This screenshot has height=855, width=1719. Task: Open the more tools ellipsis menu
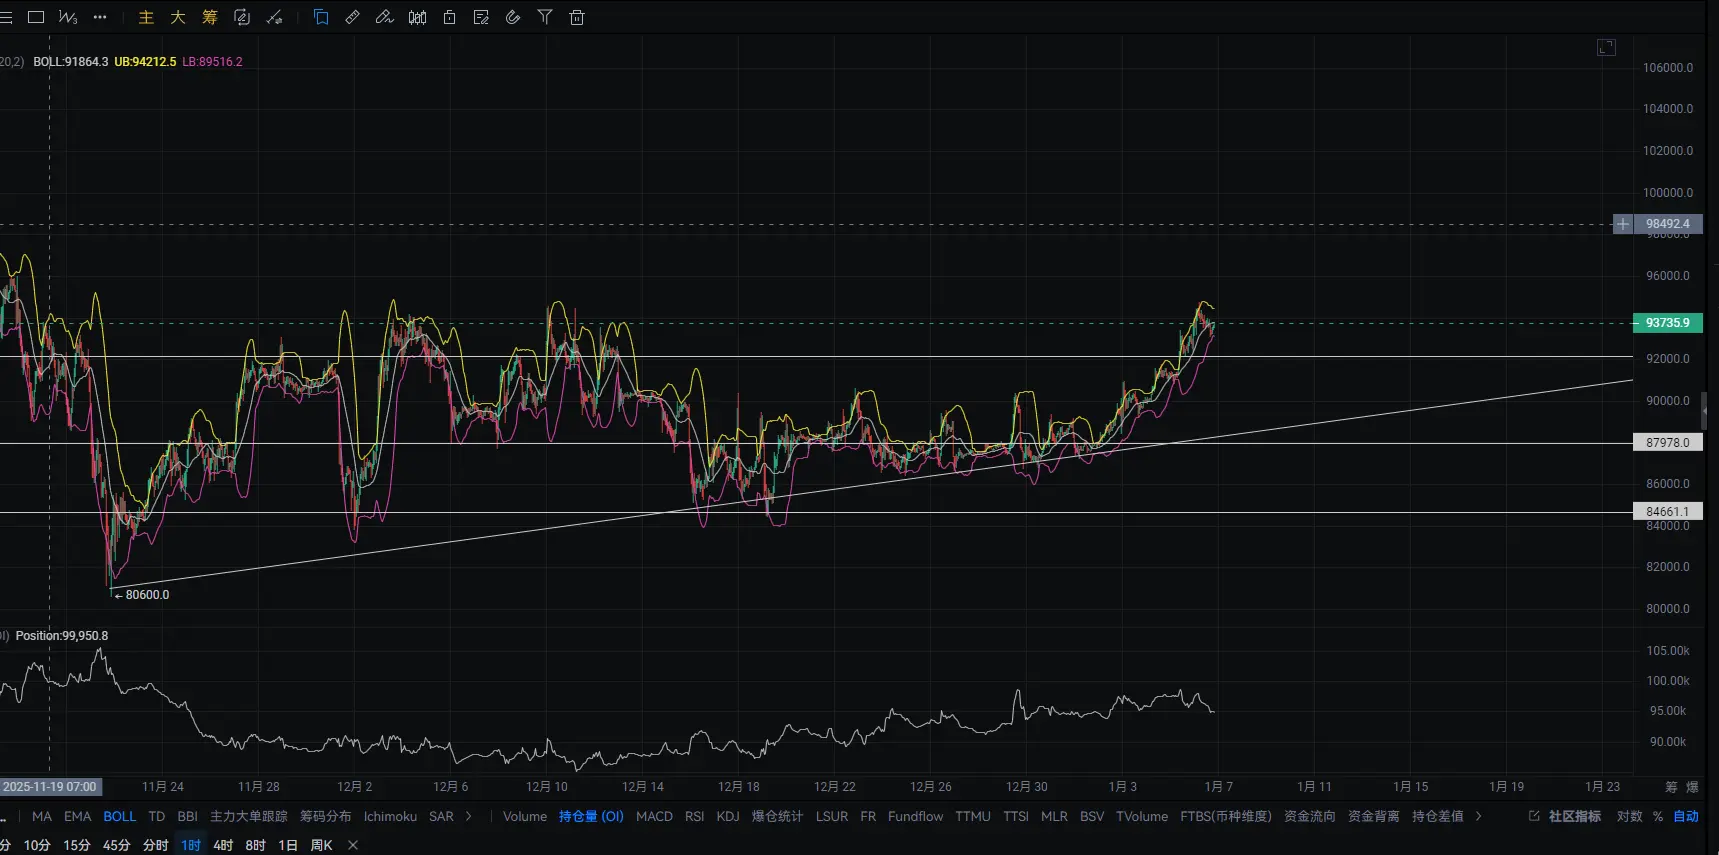pyautogui.click(x=100, y=17)
